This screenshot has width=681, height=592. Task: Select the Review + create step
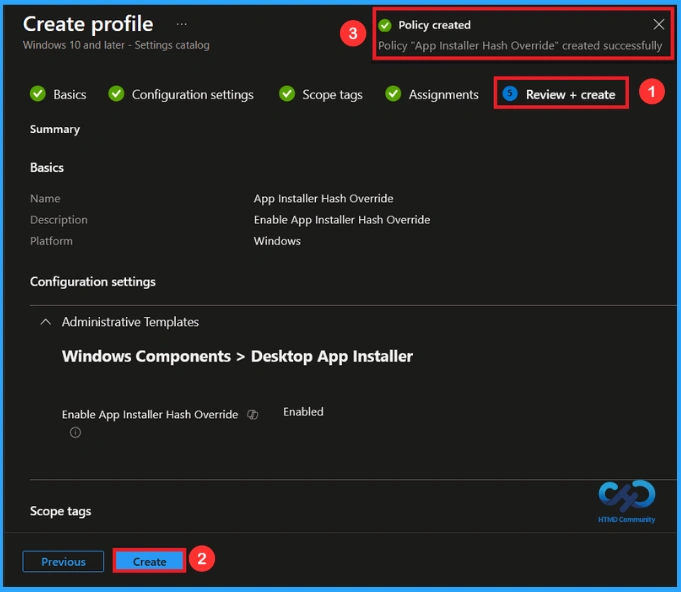[570, 94]
